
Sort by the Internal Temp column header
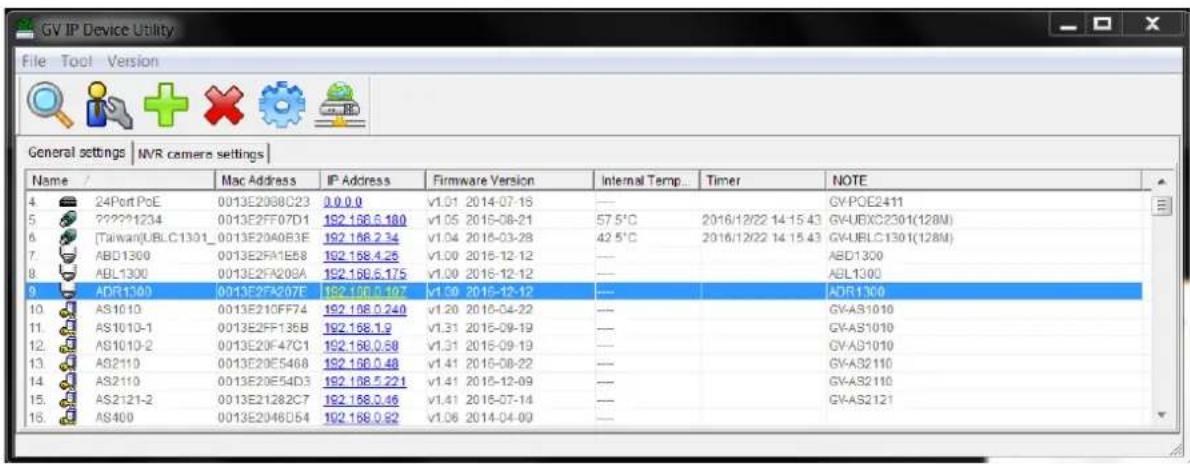[646, 181]
